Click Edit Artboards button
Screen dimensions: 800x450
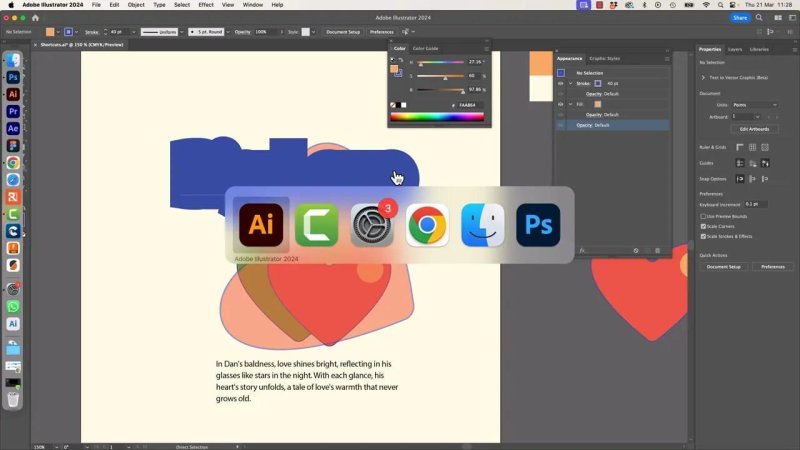click(x=755, y=129)
